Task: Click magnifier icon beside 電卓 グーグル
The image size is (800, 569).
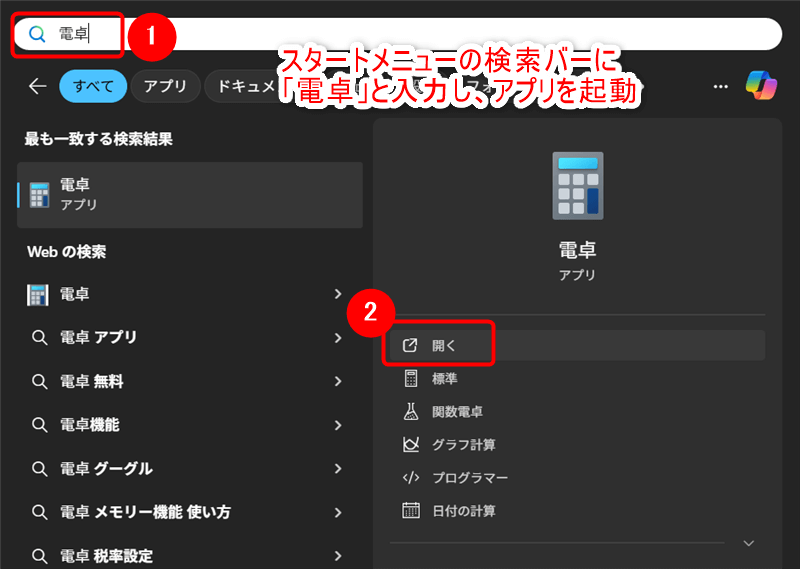Action: (39, 468)
